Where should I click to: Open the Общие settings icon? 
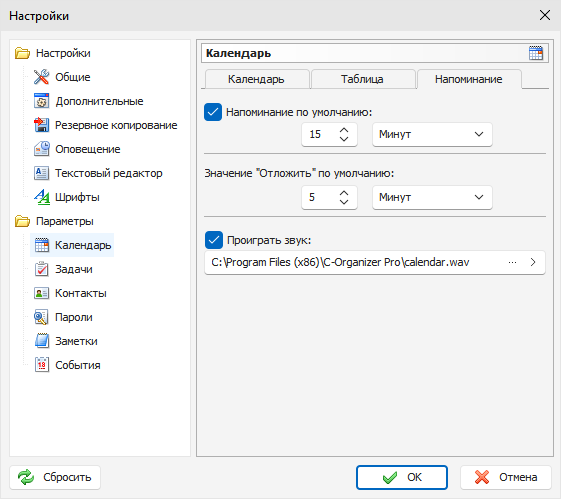42,77
